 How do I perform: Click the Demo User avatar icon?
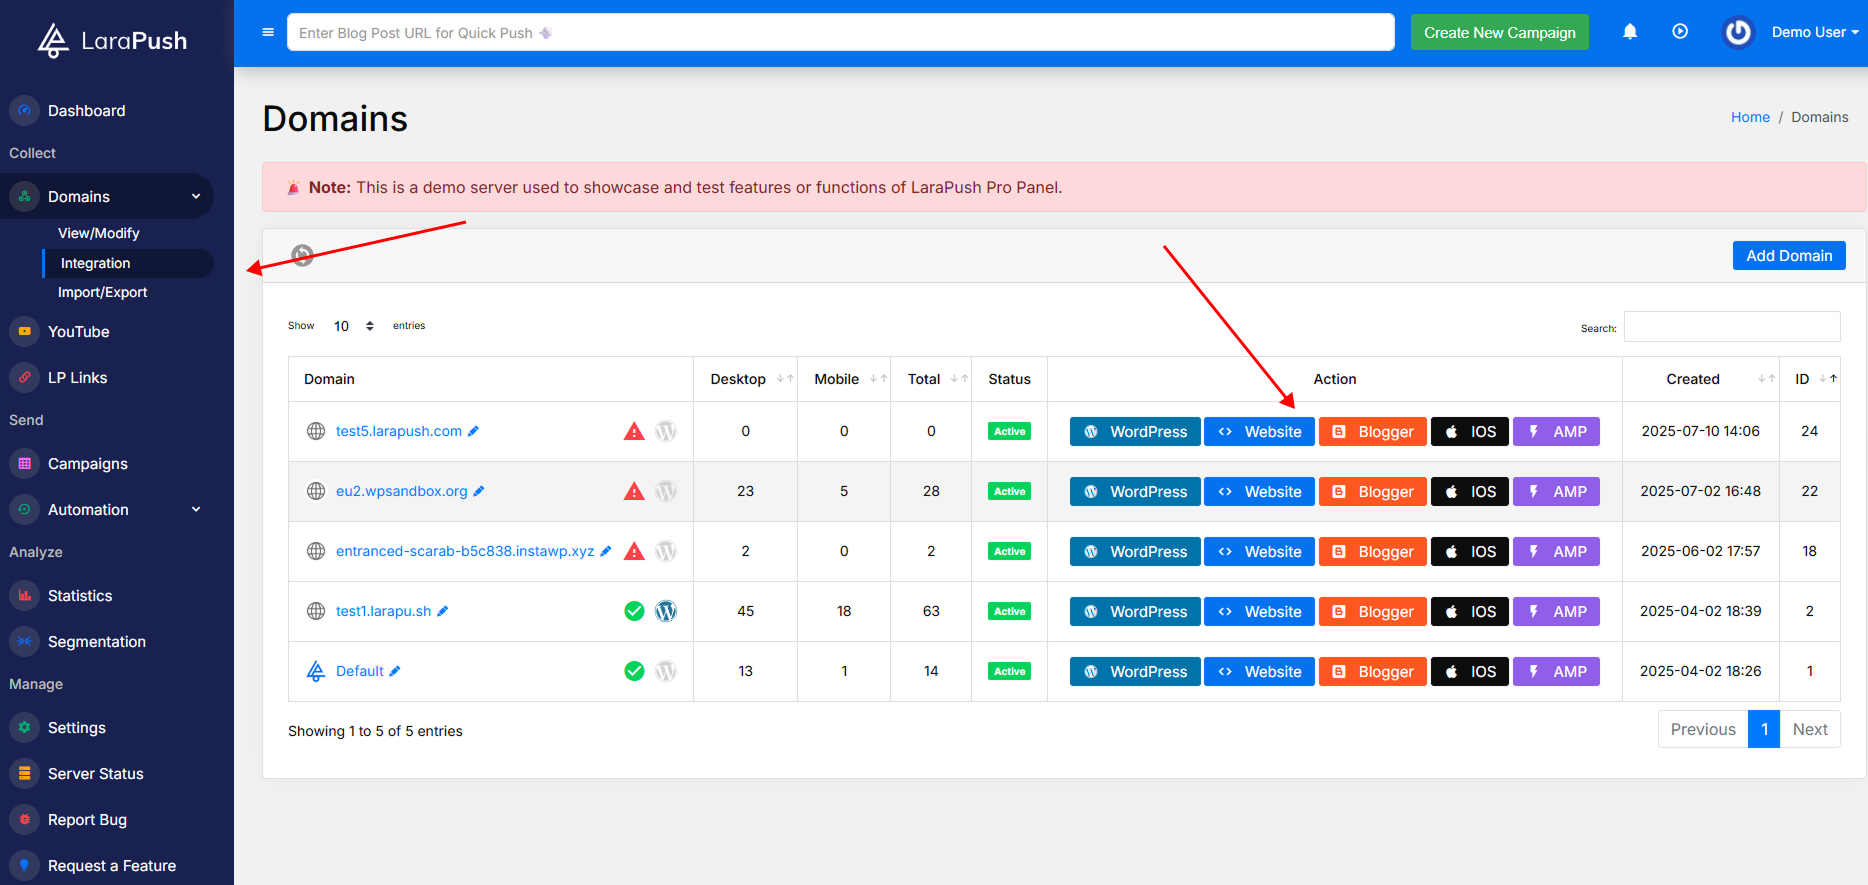(1738, 32)
